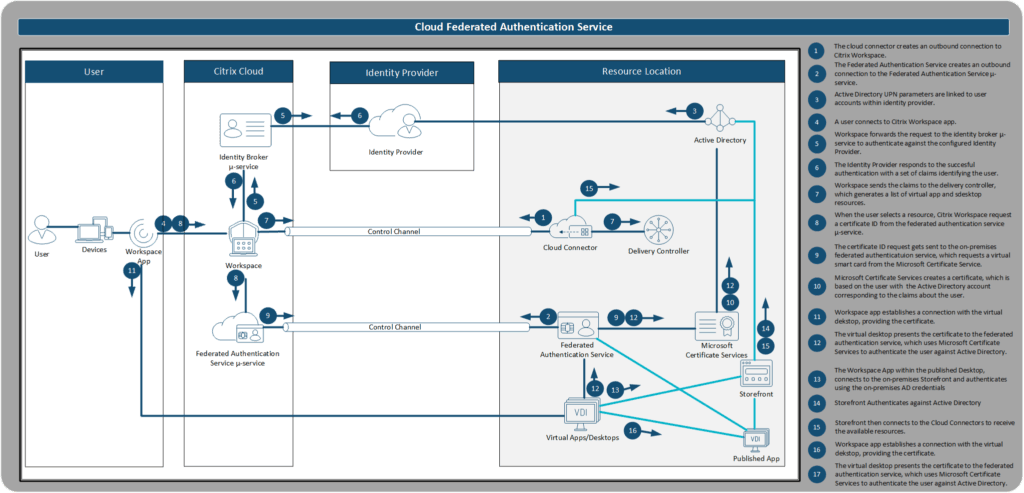Click the Published App monitor icon
The image size is (1024, 493).
pos(757,439)
